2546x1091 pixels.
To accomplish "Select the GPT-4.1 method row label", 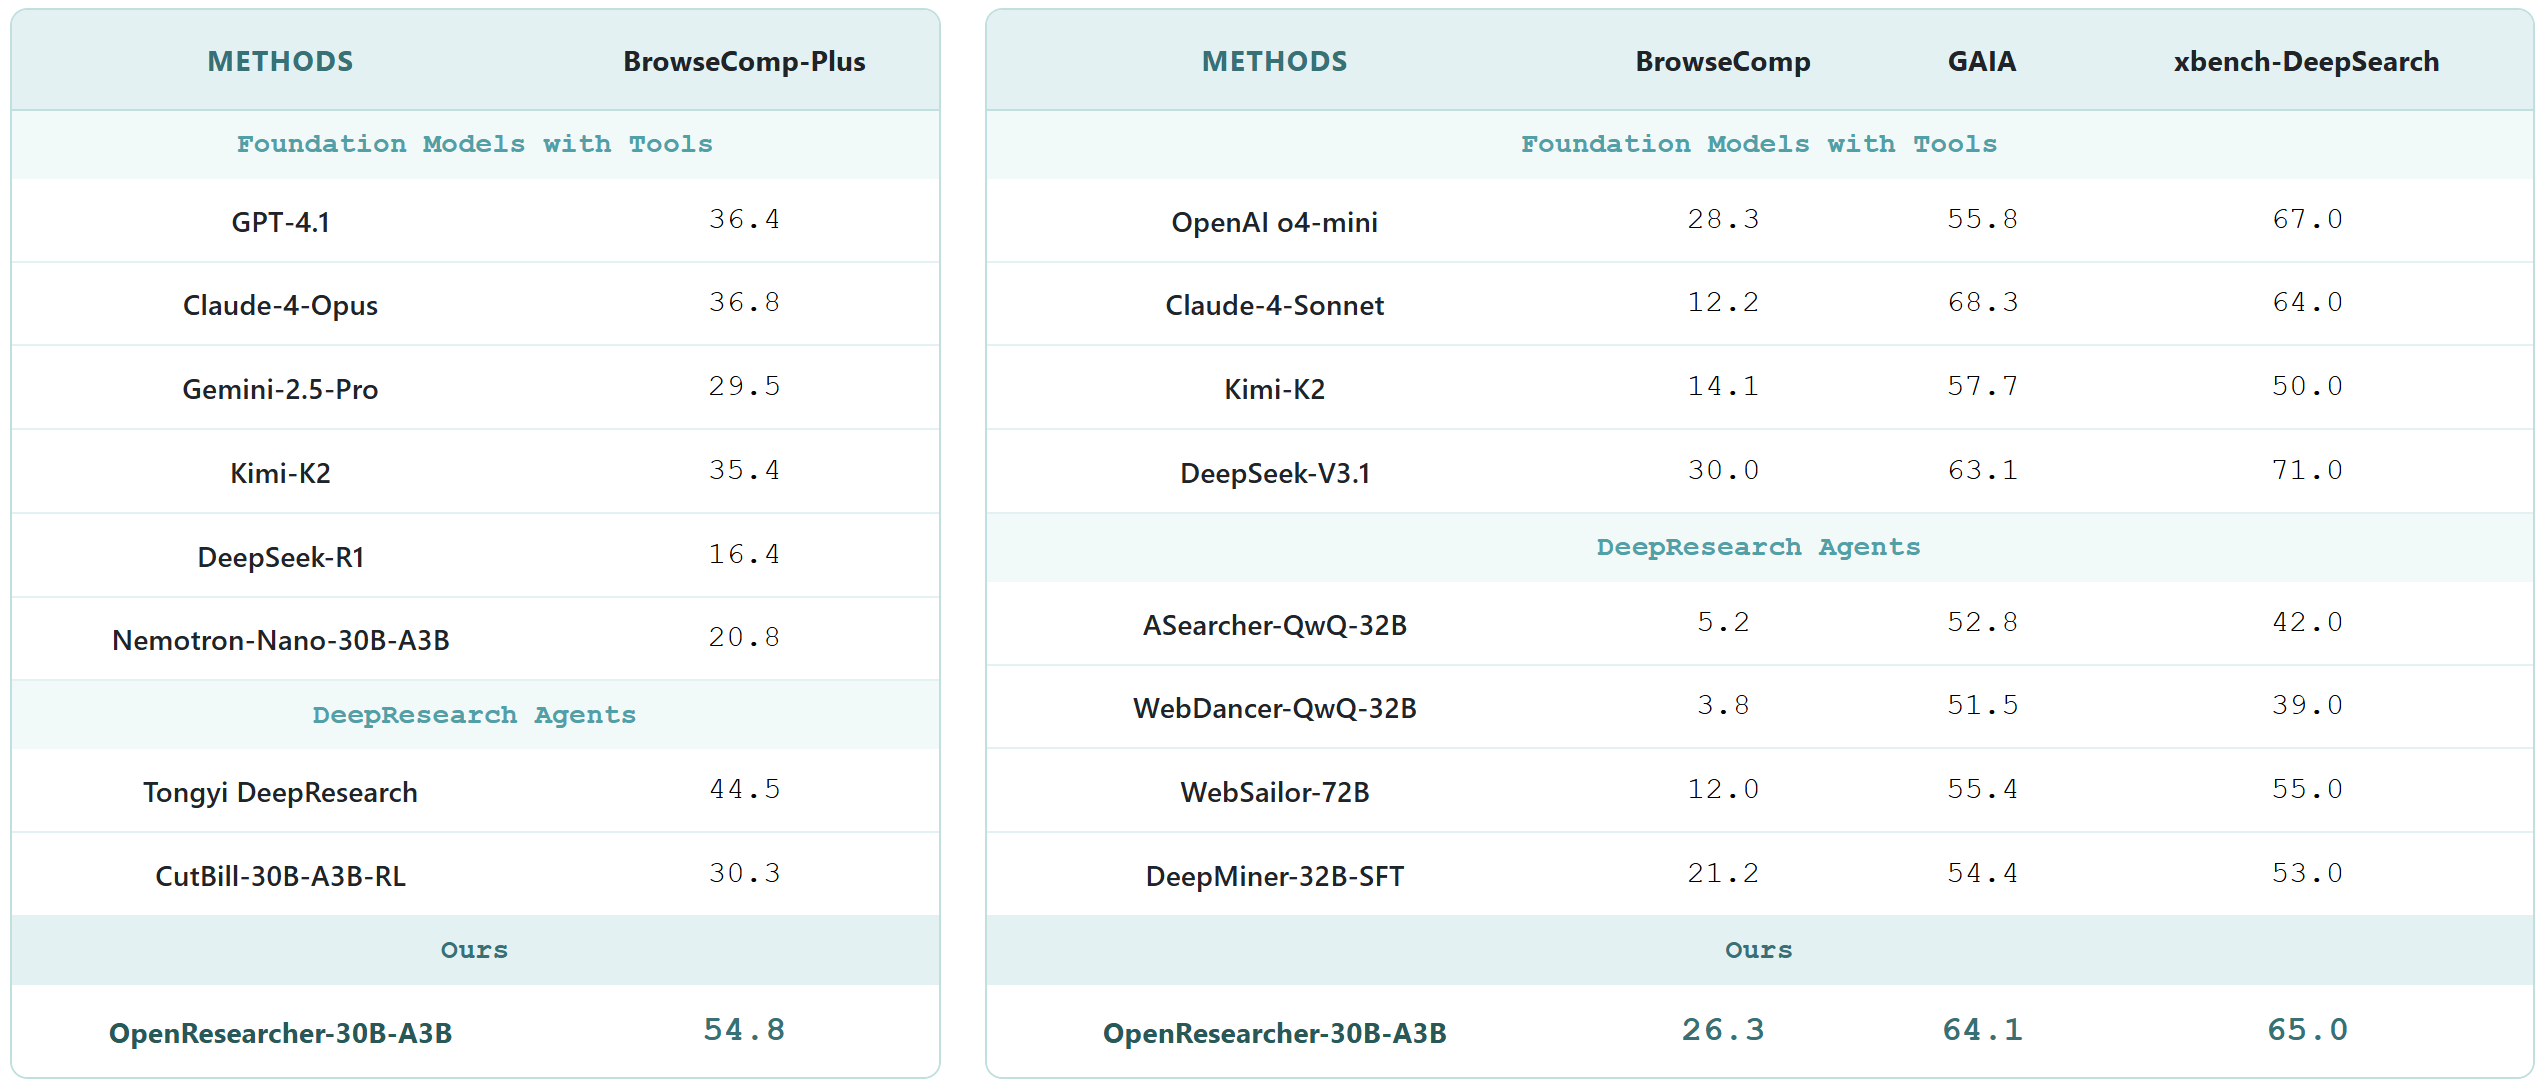I will pos(280,222).
